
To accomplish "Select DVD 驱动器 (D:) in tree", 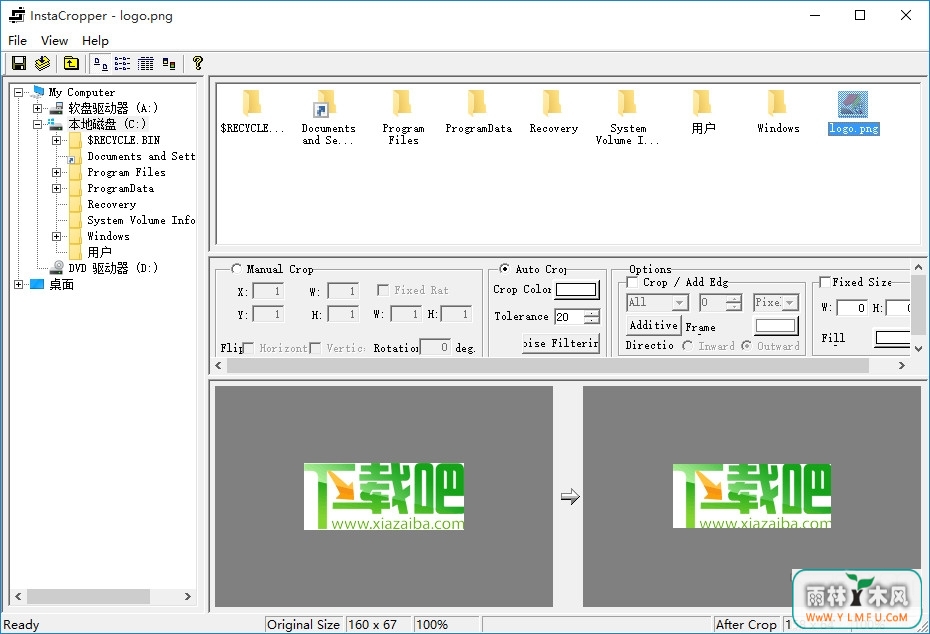I will [113, 268].
